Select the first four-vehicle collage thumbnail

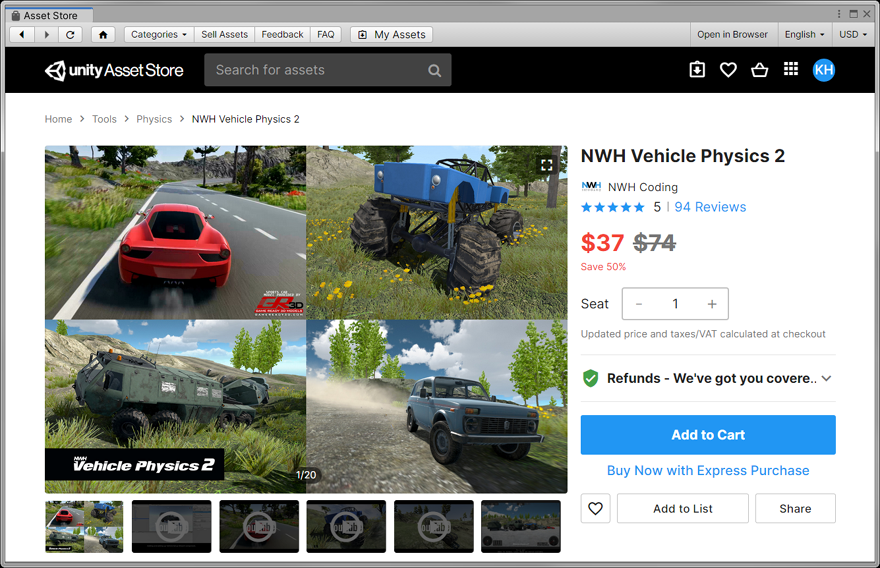84,526
